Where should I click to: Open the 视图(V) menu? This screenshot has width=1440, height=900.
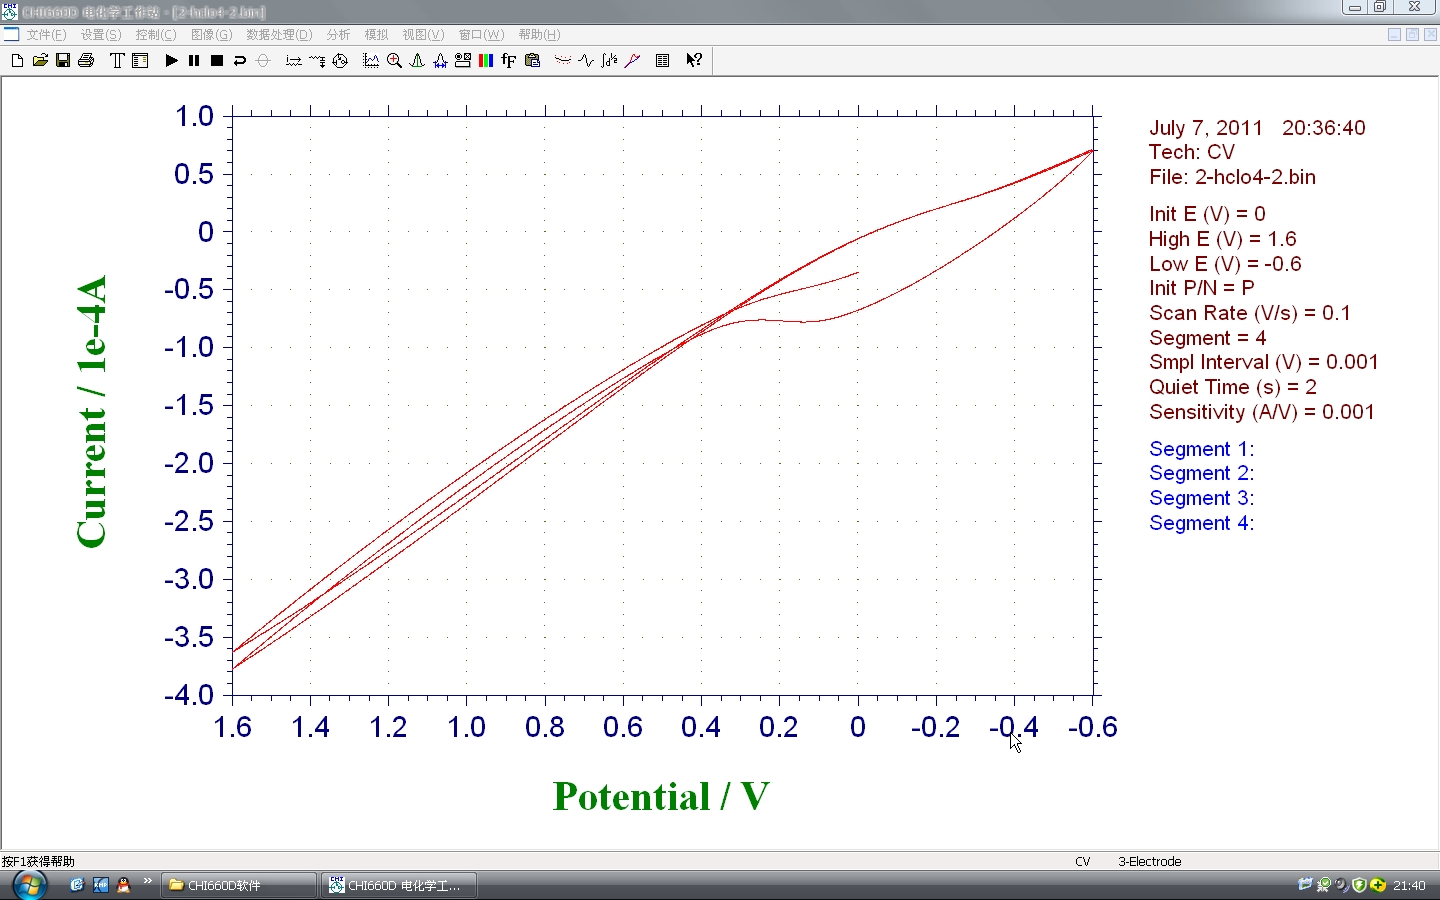[x=423, y=35]
